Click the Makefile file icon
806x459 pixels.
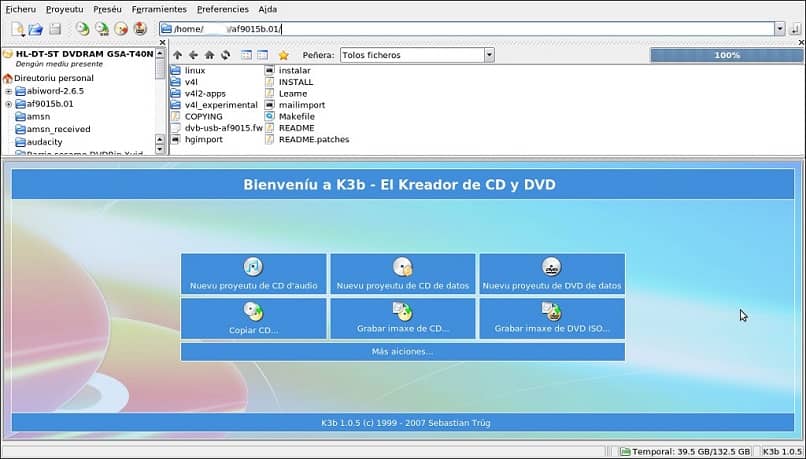[x=270, y=117]
